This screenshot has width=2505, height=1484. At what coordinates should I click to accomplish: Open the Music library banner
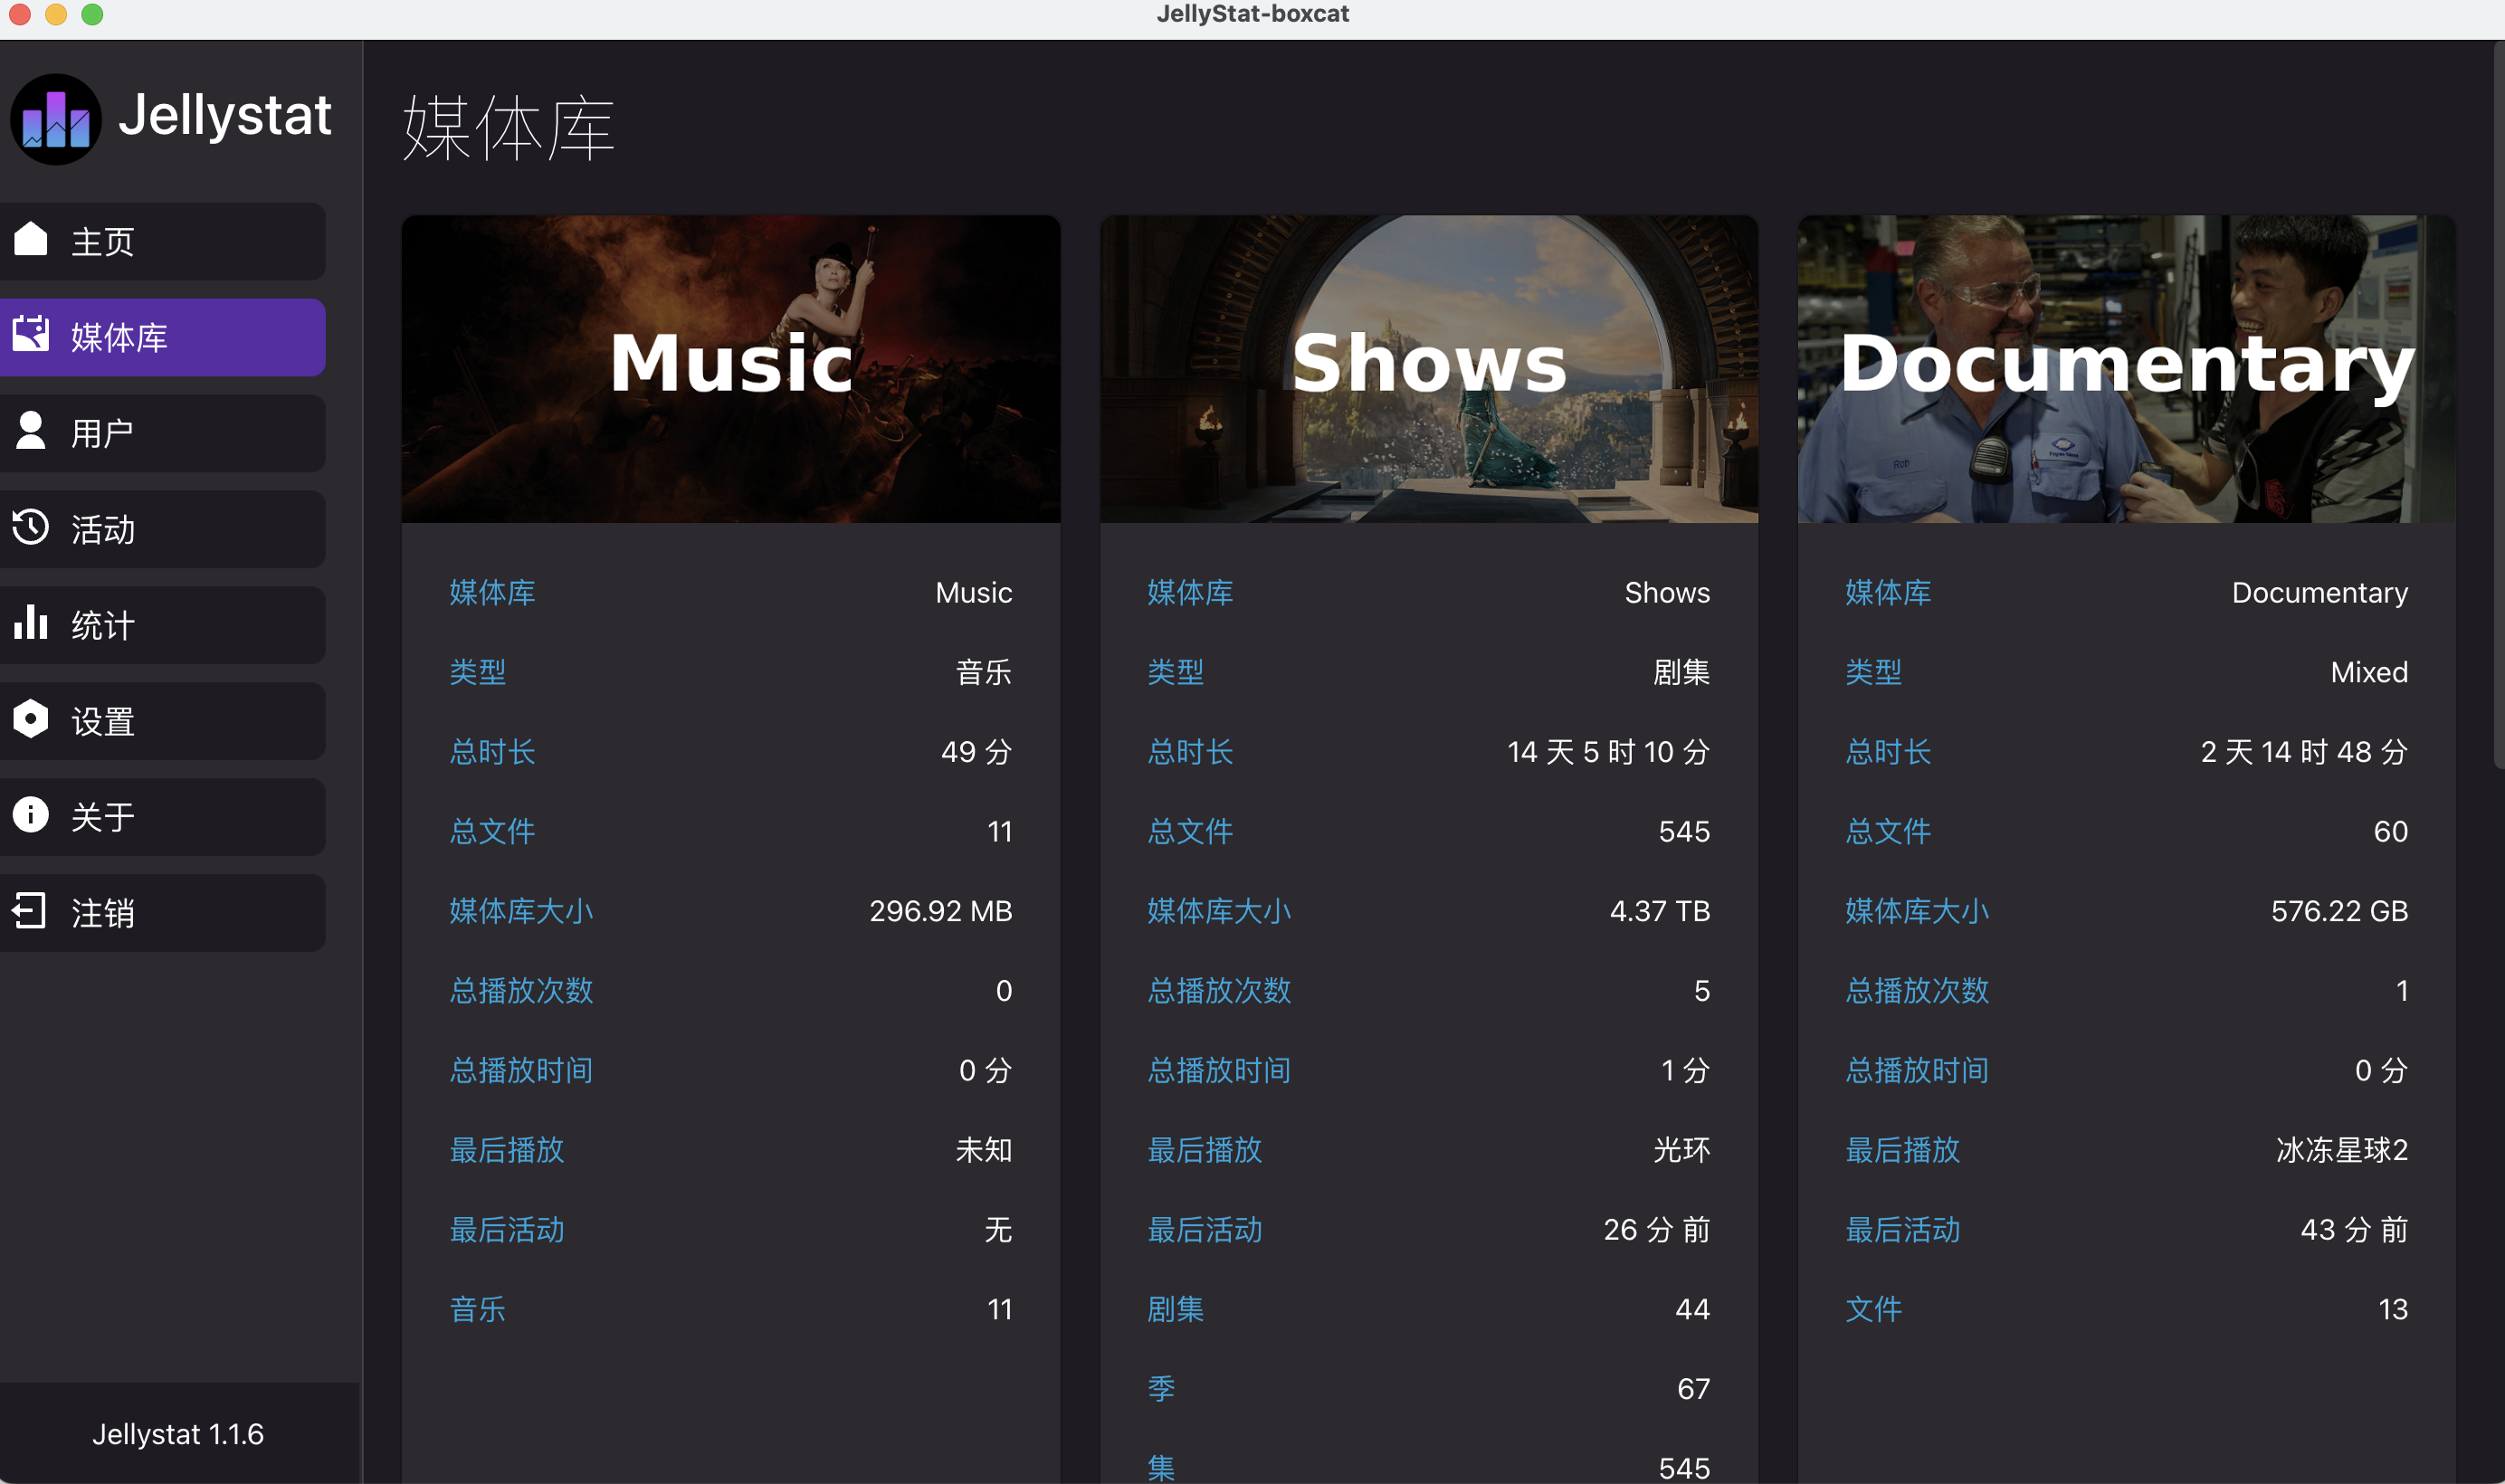pyautogui.click(x=731, y=369)
